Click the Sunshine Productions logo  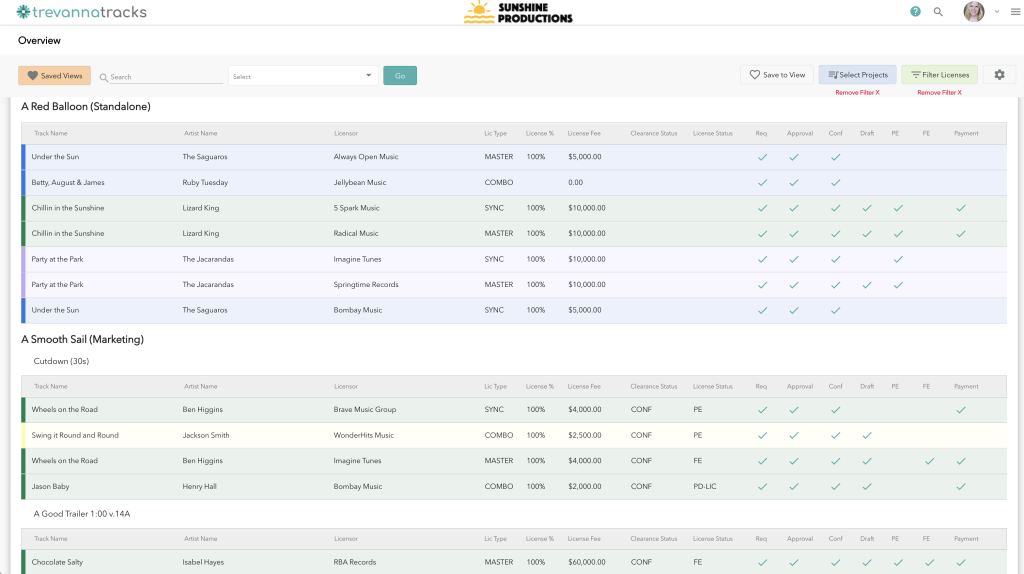tap(518, 12)
